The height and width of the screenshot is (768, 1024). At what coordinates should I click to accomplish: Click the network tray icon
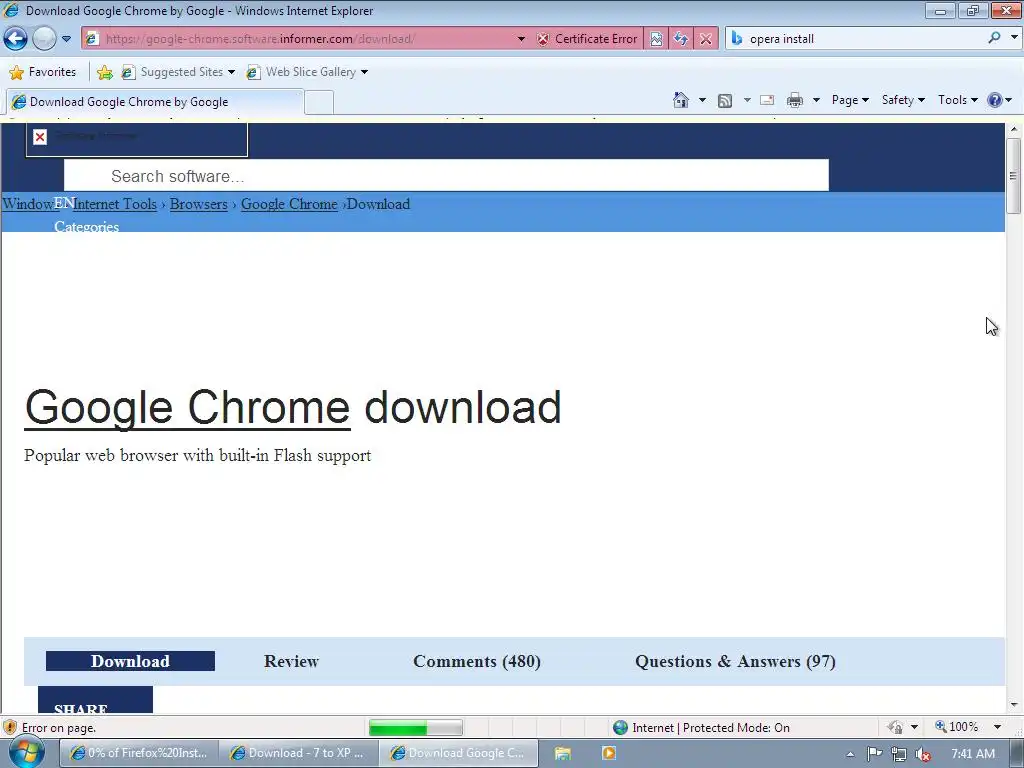click(x=899, y=754)
